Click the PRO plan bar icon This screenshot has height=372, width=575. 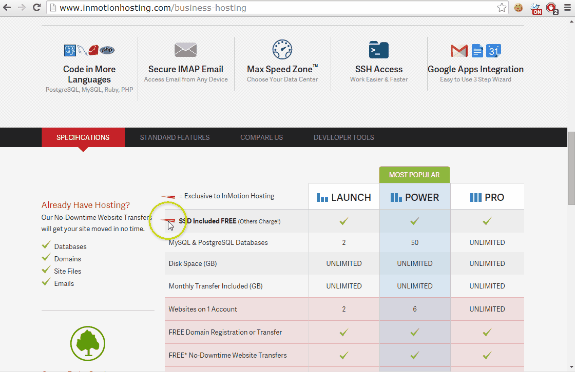tap(476, 198)
